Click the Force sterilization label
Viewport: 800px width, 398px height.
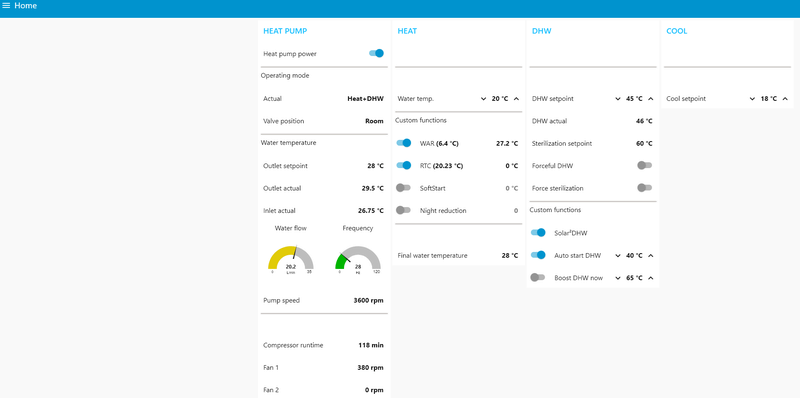coord(558,188)
